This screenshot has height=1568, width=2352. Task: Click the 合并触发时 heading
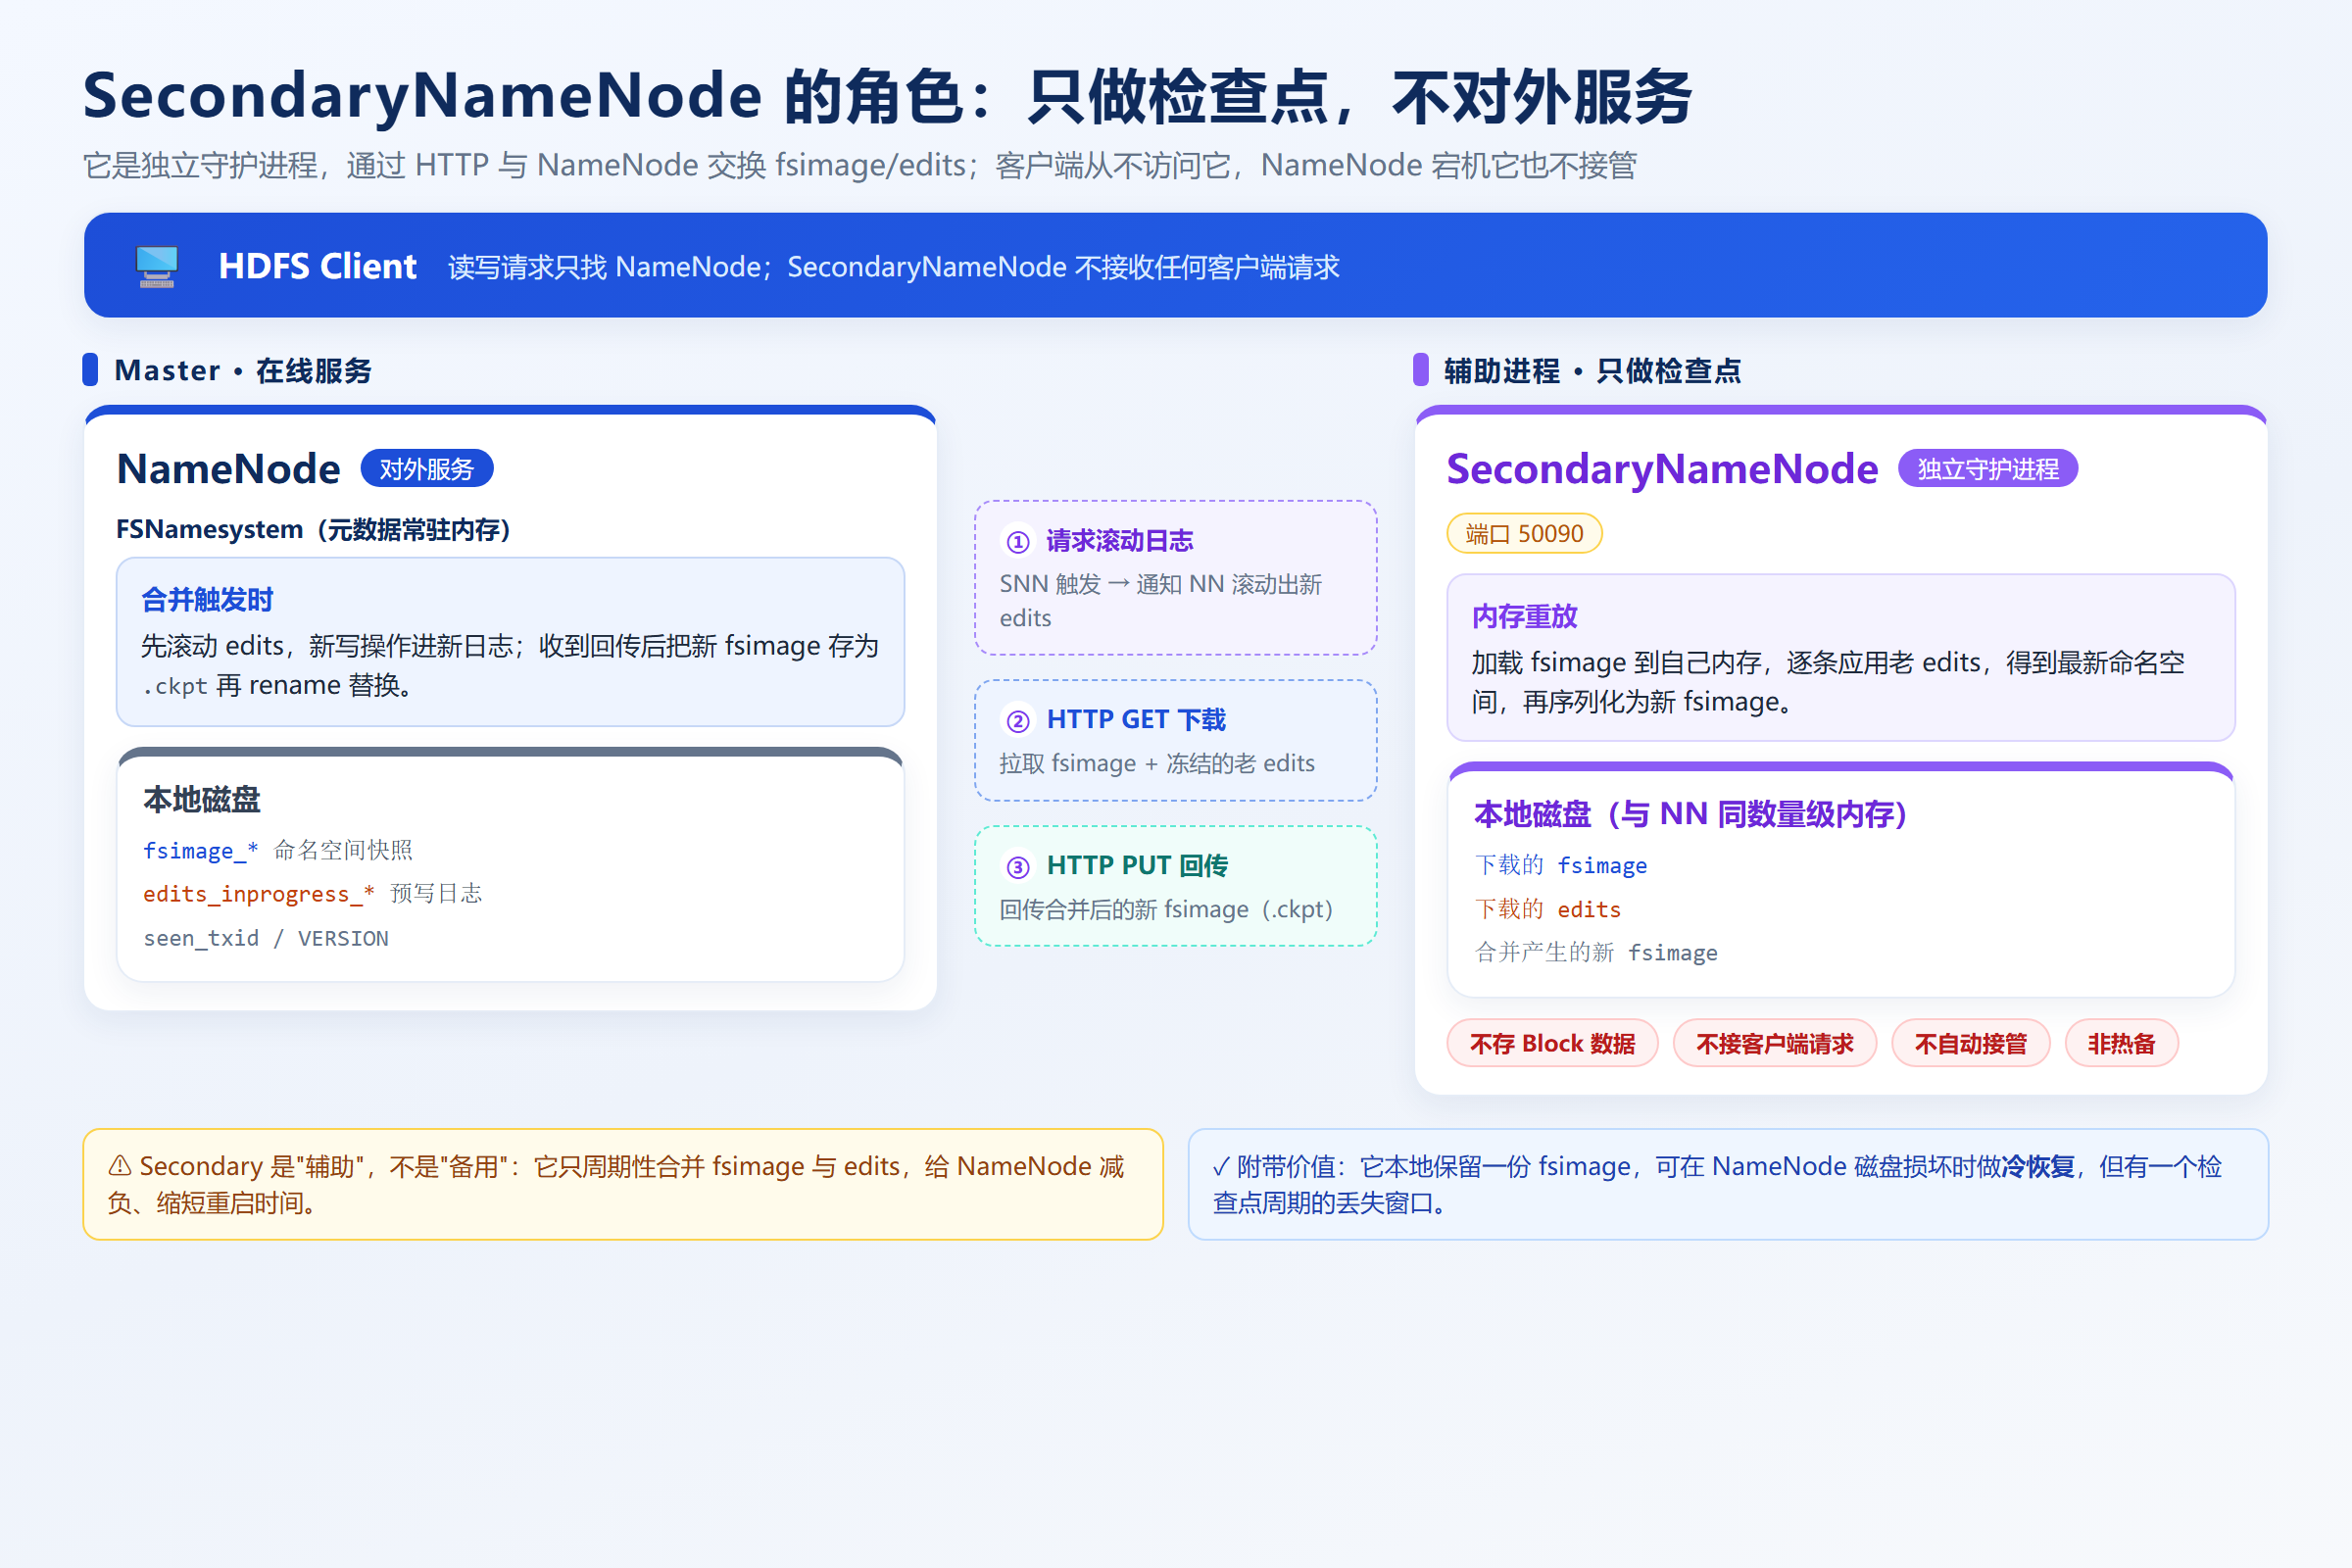207,600
